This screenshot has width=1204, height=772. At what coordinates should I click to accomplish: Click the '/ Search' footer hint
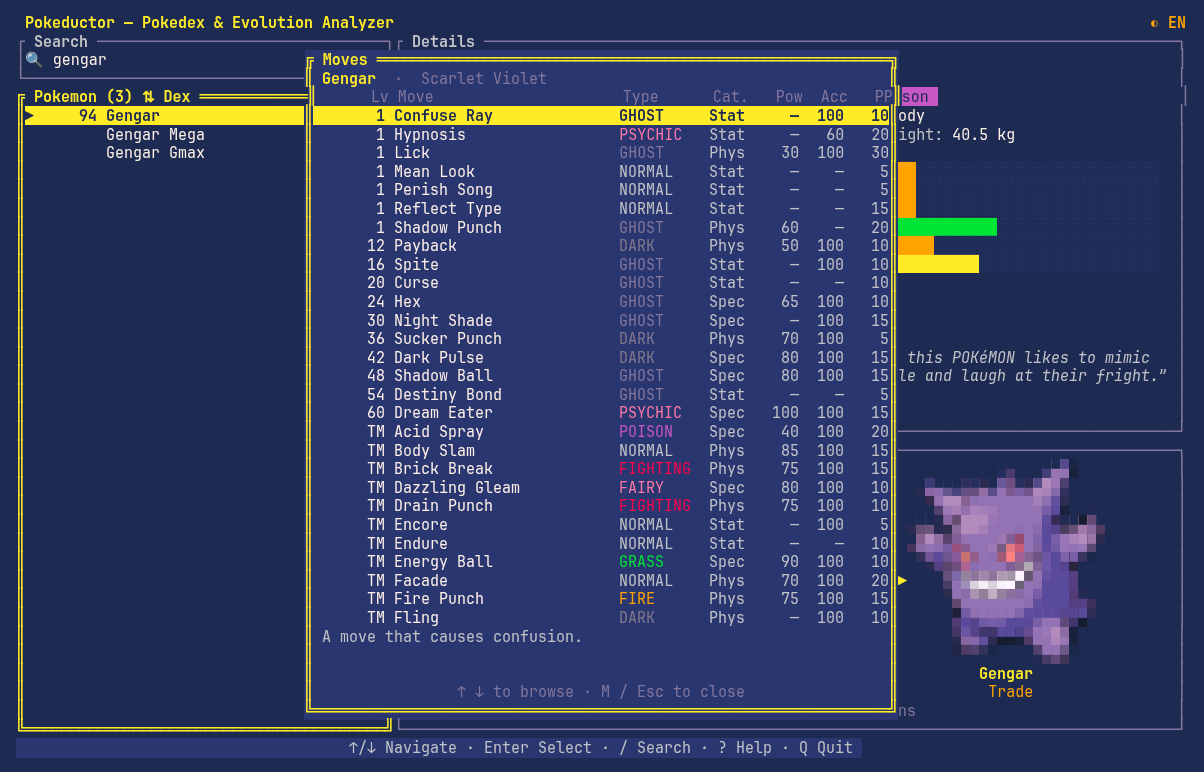(655, 747)
